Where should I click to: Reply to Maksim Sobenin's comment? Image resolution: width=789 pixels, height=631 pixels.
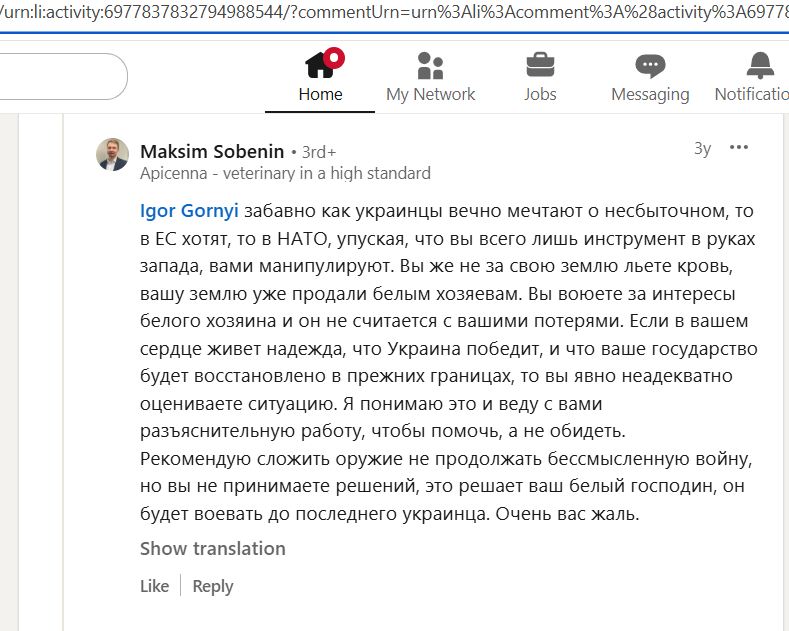212,586
